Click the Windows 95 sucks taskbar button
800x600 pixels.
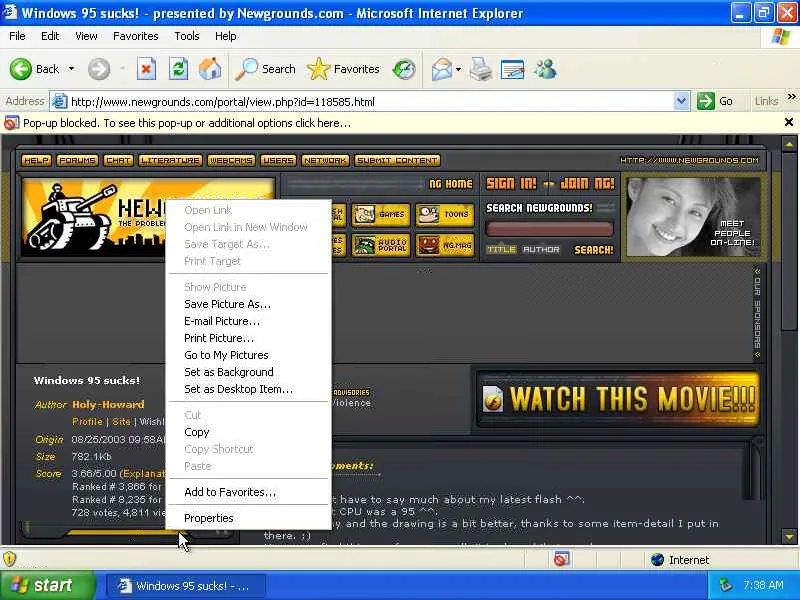pos(186,586)
